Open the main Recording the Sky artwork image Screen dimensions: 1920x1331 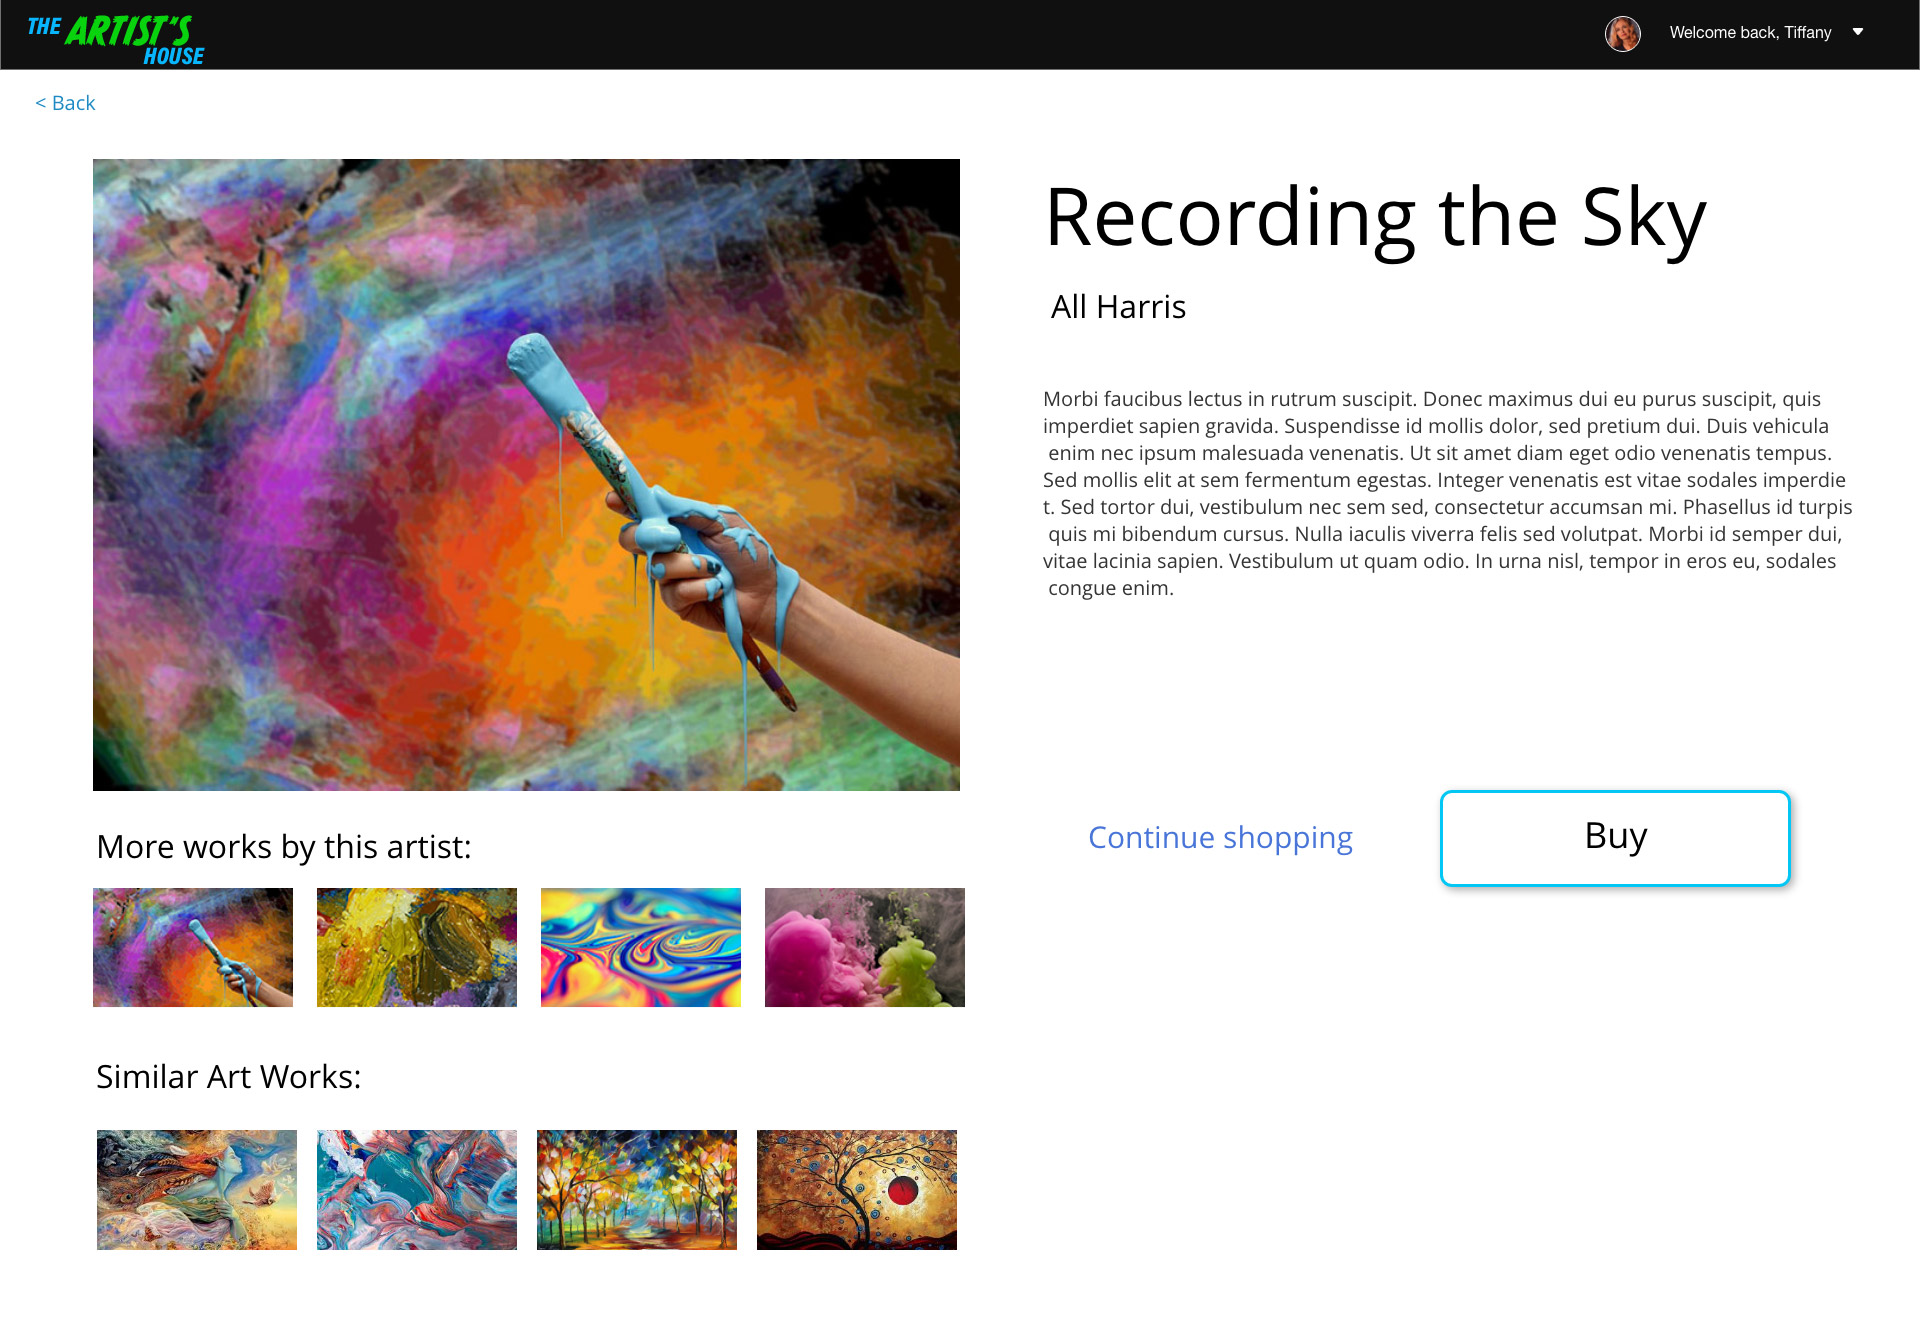click(526, 475)
